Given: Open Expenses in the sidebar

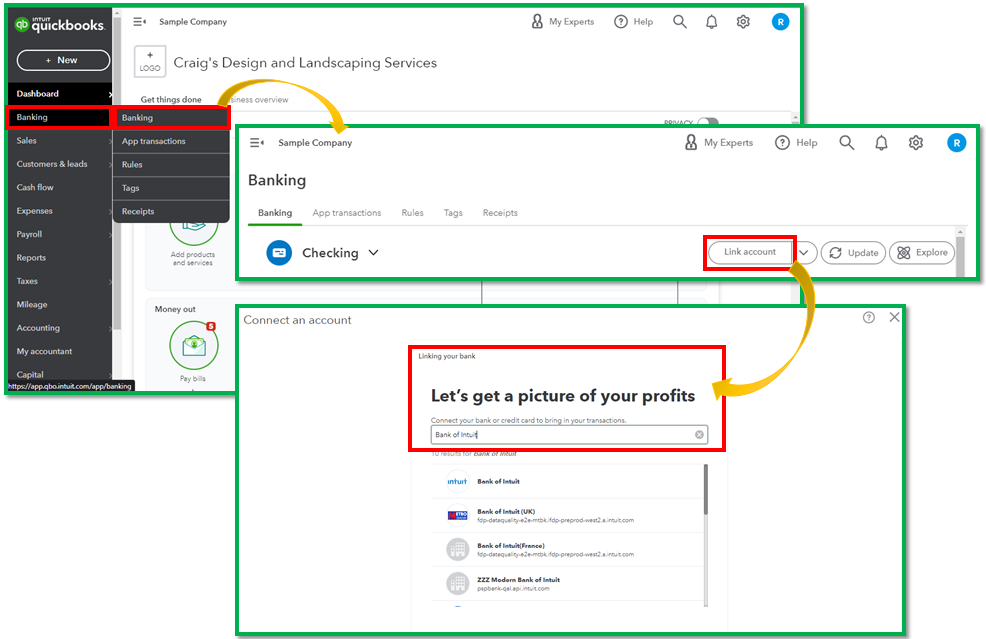Looking at the screenshot, I should pos(60,211).
